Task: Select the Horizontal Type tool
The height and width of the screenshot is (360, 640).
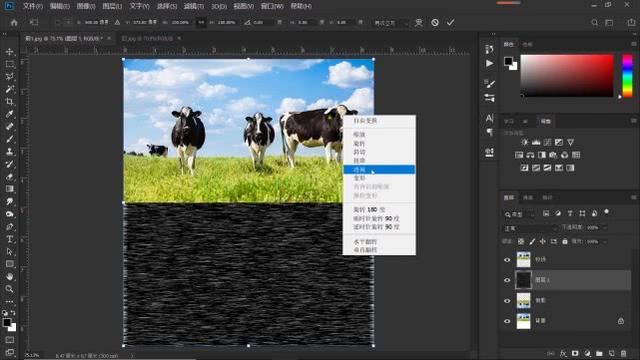Action: [x=10, y=239]
